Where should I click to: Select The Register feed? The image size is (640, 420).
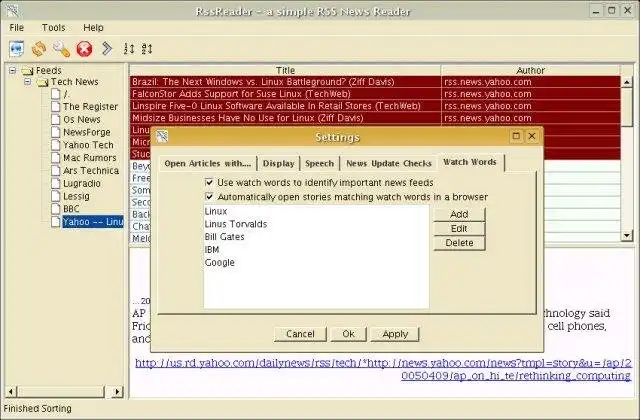(x=90, y=107)
